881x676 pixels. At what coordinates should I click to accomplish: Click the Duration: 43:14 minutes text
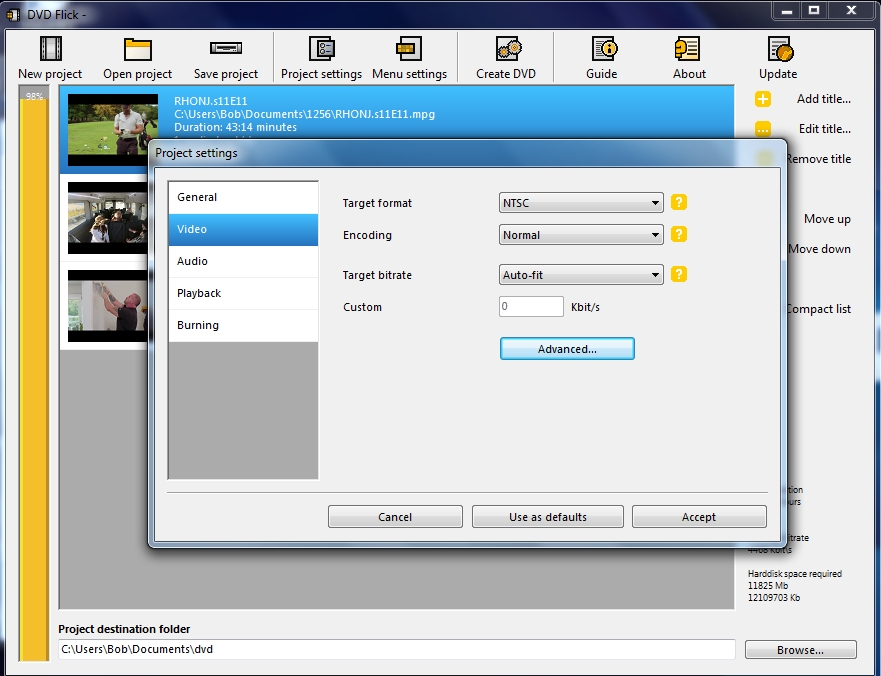click(235, 127)
